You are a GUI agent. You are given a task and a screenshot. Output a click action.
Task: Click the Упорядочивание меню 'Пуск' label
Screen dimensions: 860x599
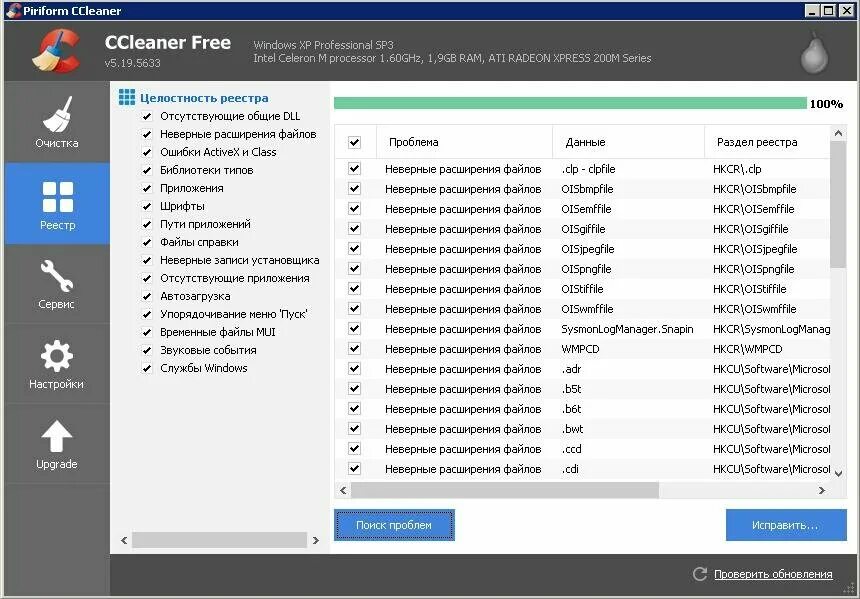[x=233, y=314]
